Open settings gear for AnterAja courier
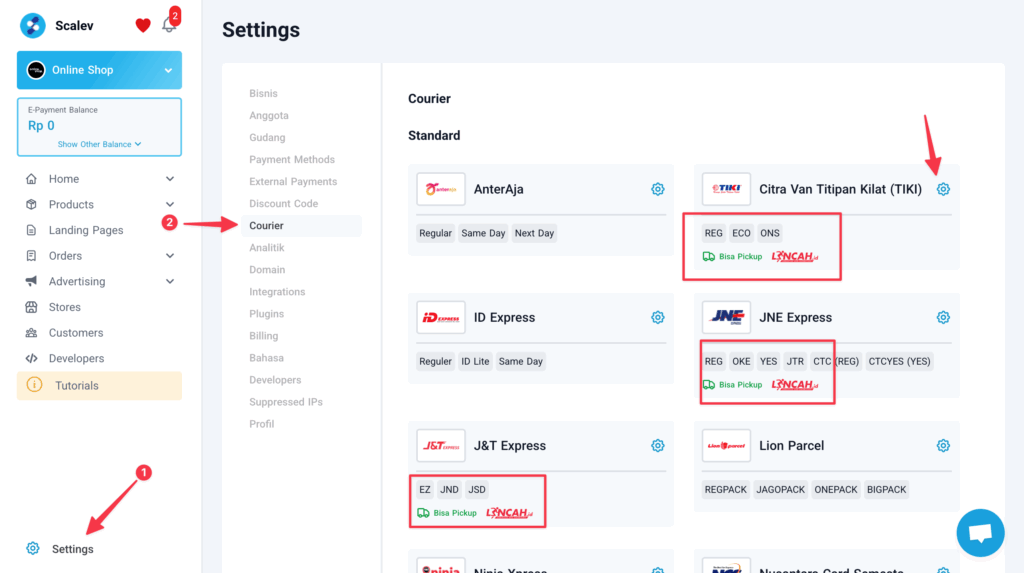The width and height of the screenshot is (1024, 573). click(x=657, y=189)
